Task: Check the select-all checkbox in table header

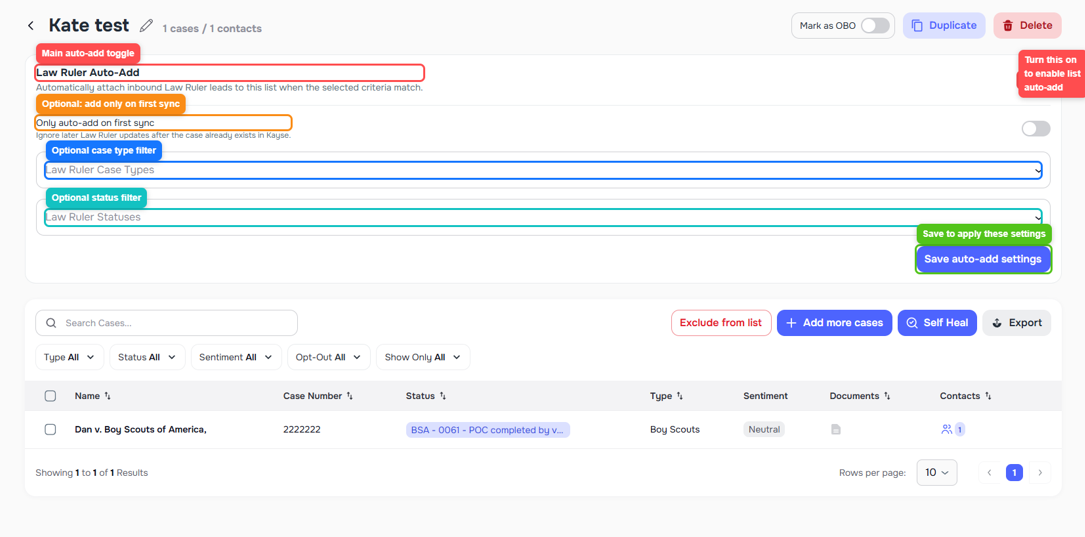Action: [50, 396]
